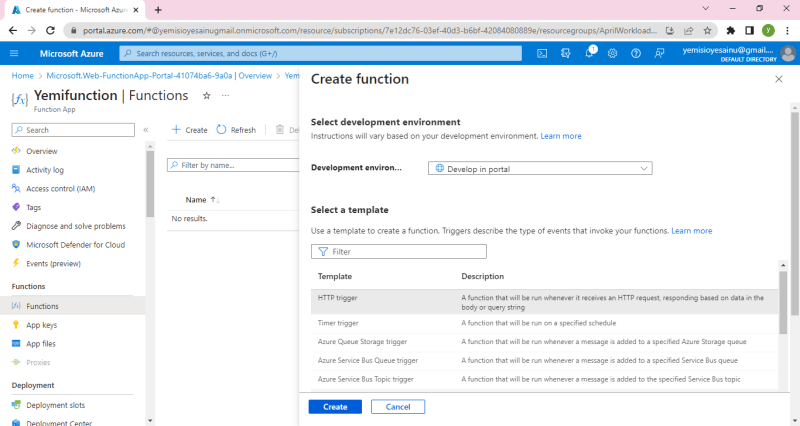The height and width of the screenshot is (426, 800).
Task: Click the Template column header
Action: tap(335, 277)
